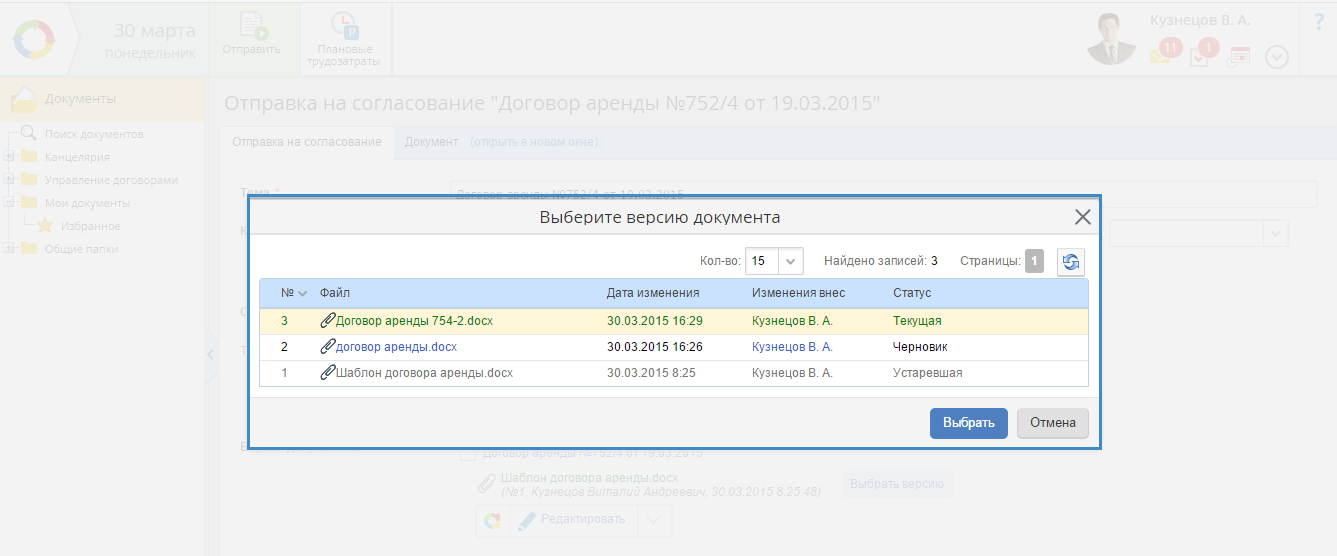Close the Выберите версию документа dialog

click(1082, 217)
